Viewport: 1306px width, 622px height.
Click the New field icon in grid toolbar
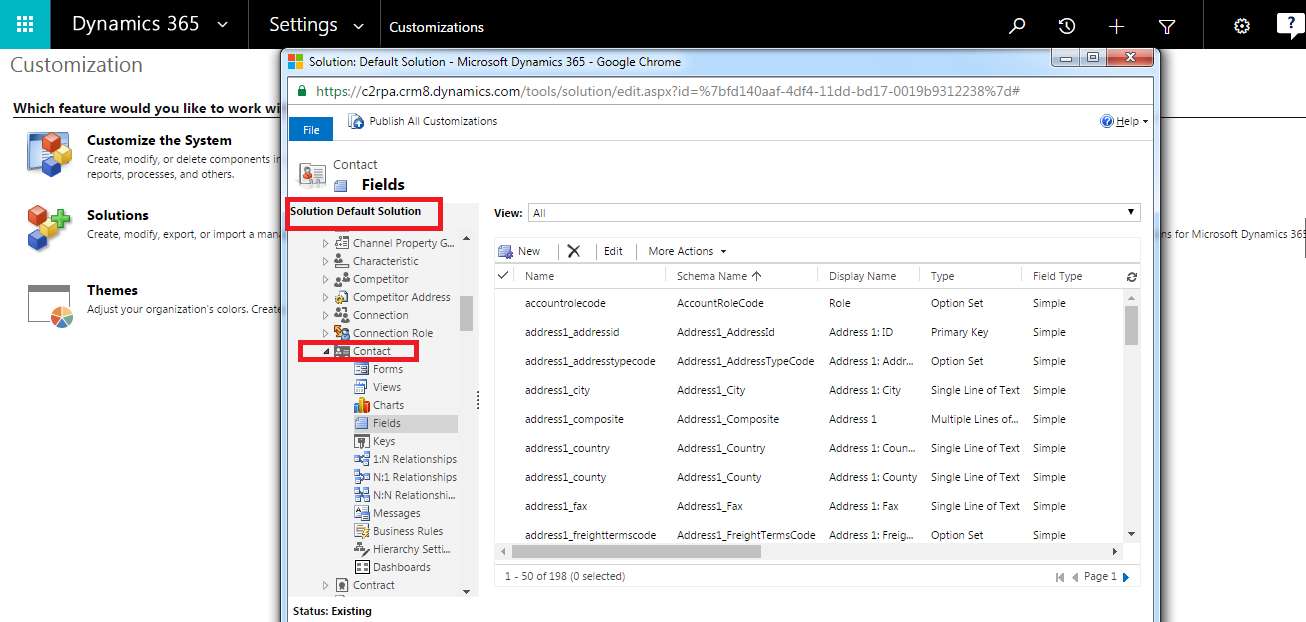click(x=506, y=251)
